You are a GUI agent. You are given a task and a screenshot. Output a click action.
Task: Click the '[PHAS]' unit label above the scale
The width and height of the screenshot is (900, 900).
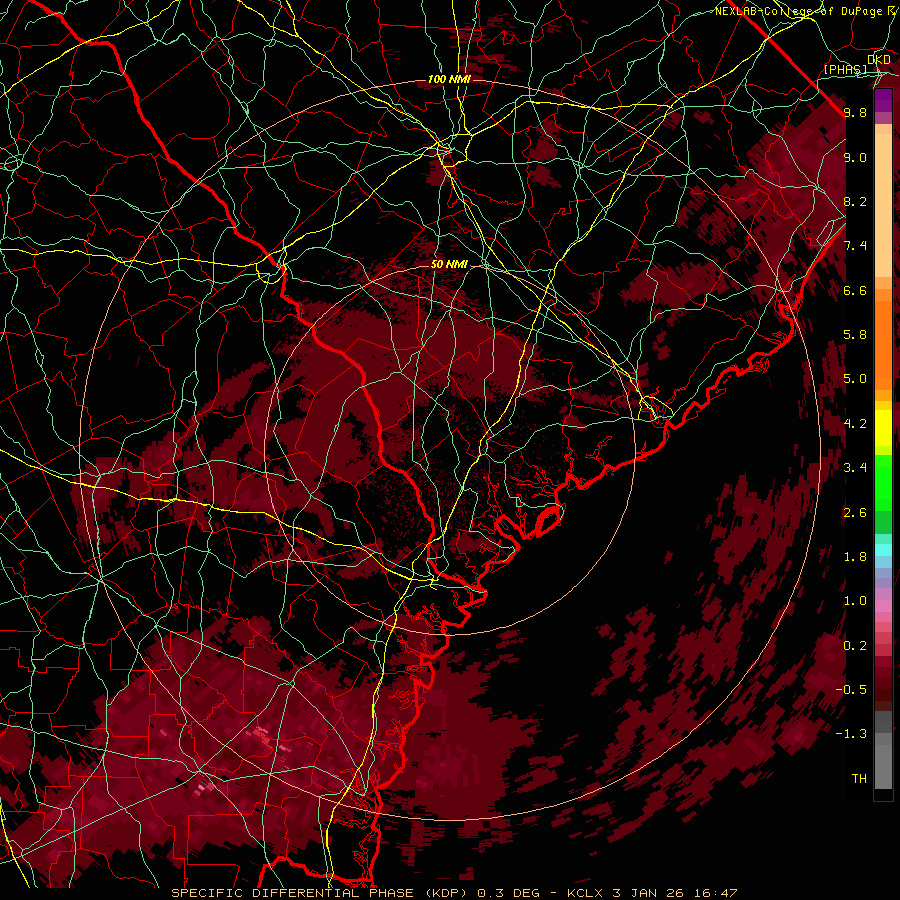845,70
